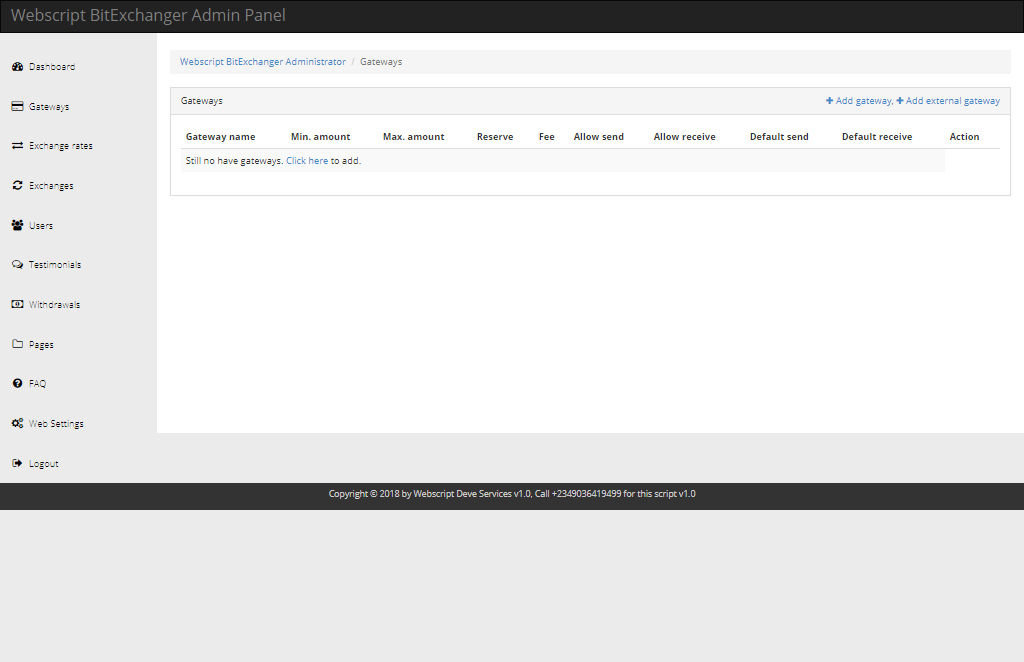Click the 'Allow receive' column header
1024x662 pixels.
(684, 136)
